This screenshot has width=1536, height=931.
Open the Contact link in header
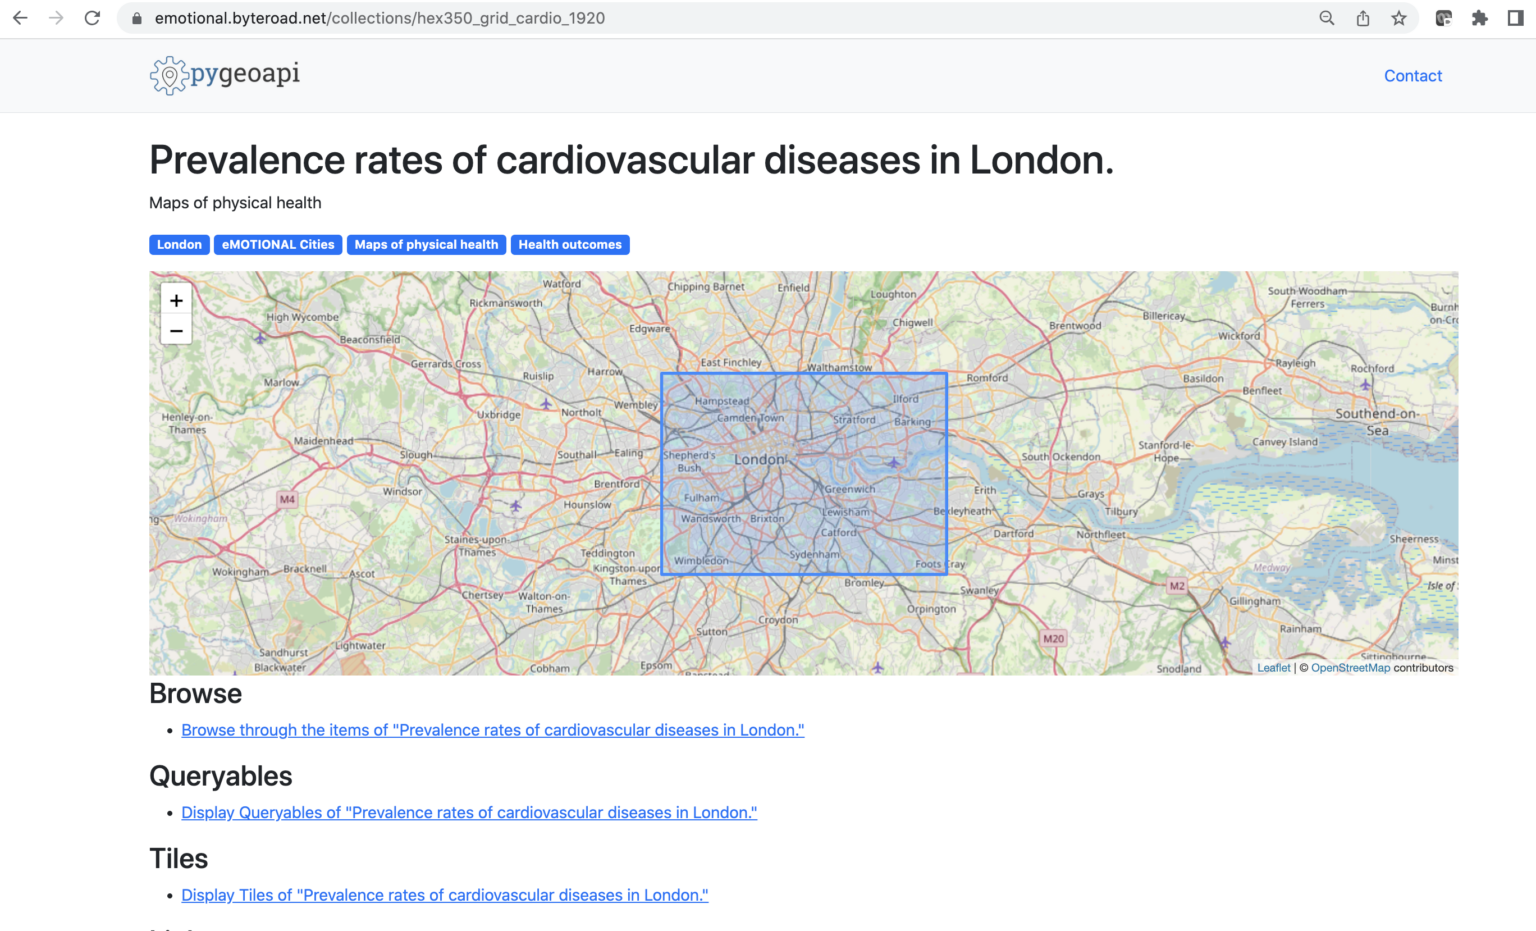pyautogui.click(x=1412, y=76)
